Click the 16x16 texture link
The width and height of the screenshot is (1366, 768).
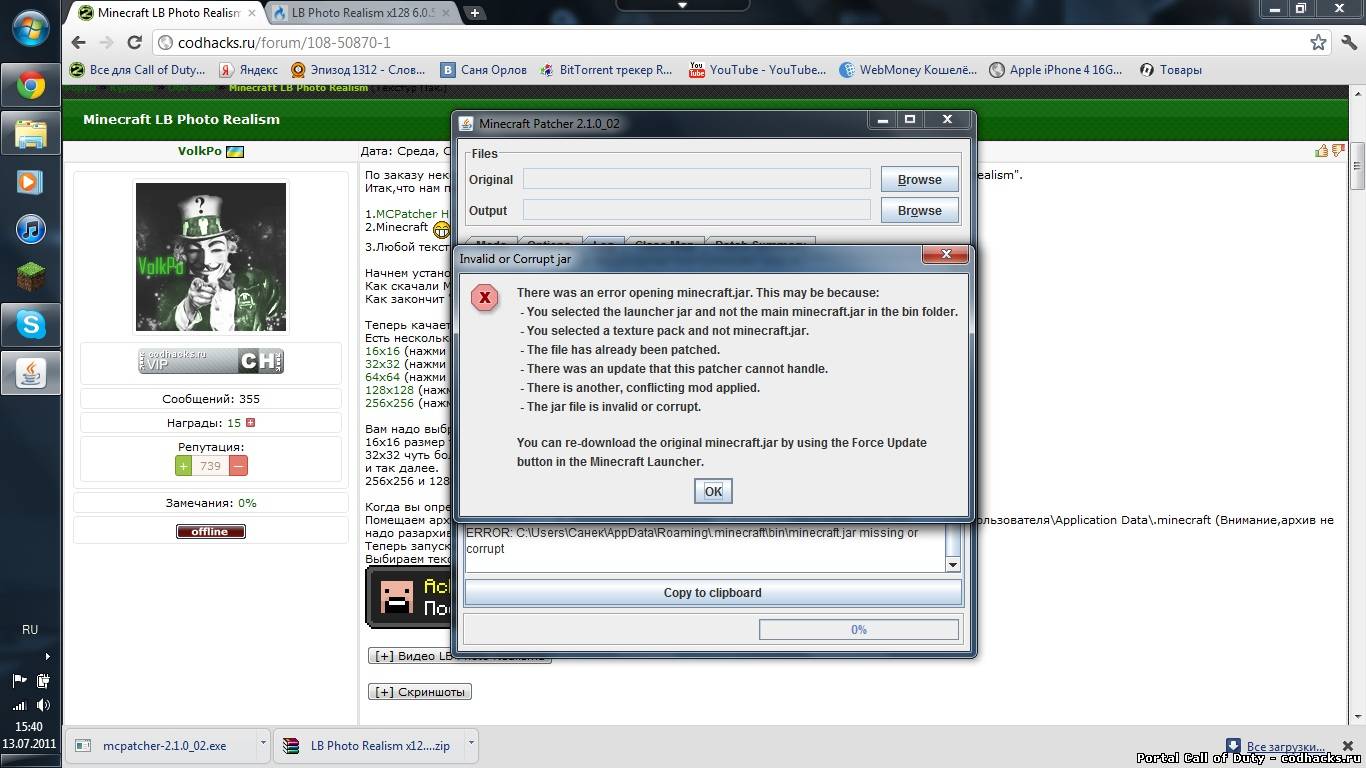click(383, 351)
